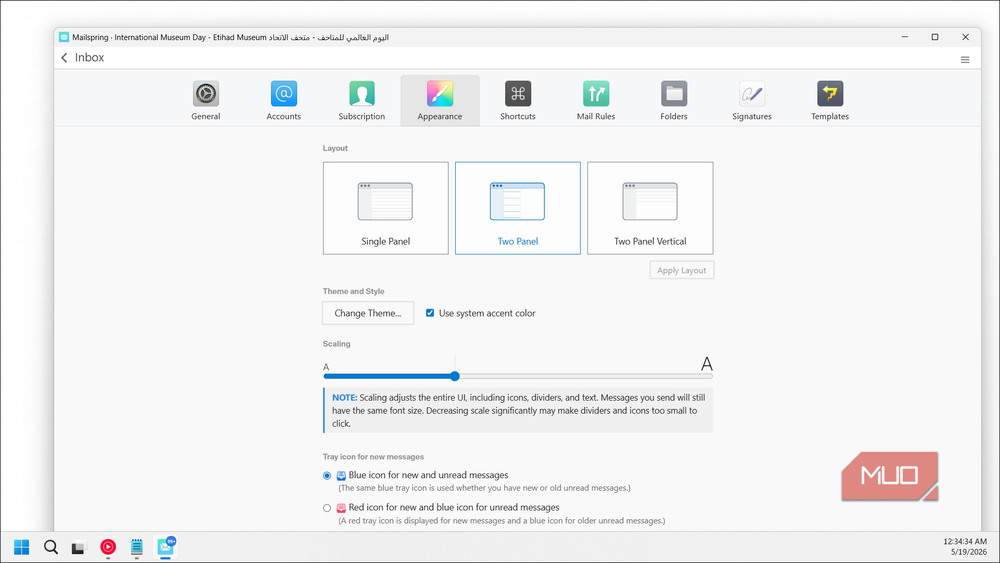
Task: Switch to the Templates tab
Action: click(x=830, y=101)
